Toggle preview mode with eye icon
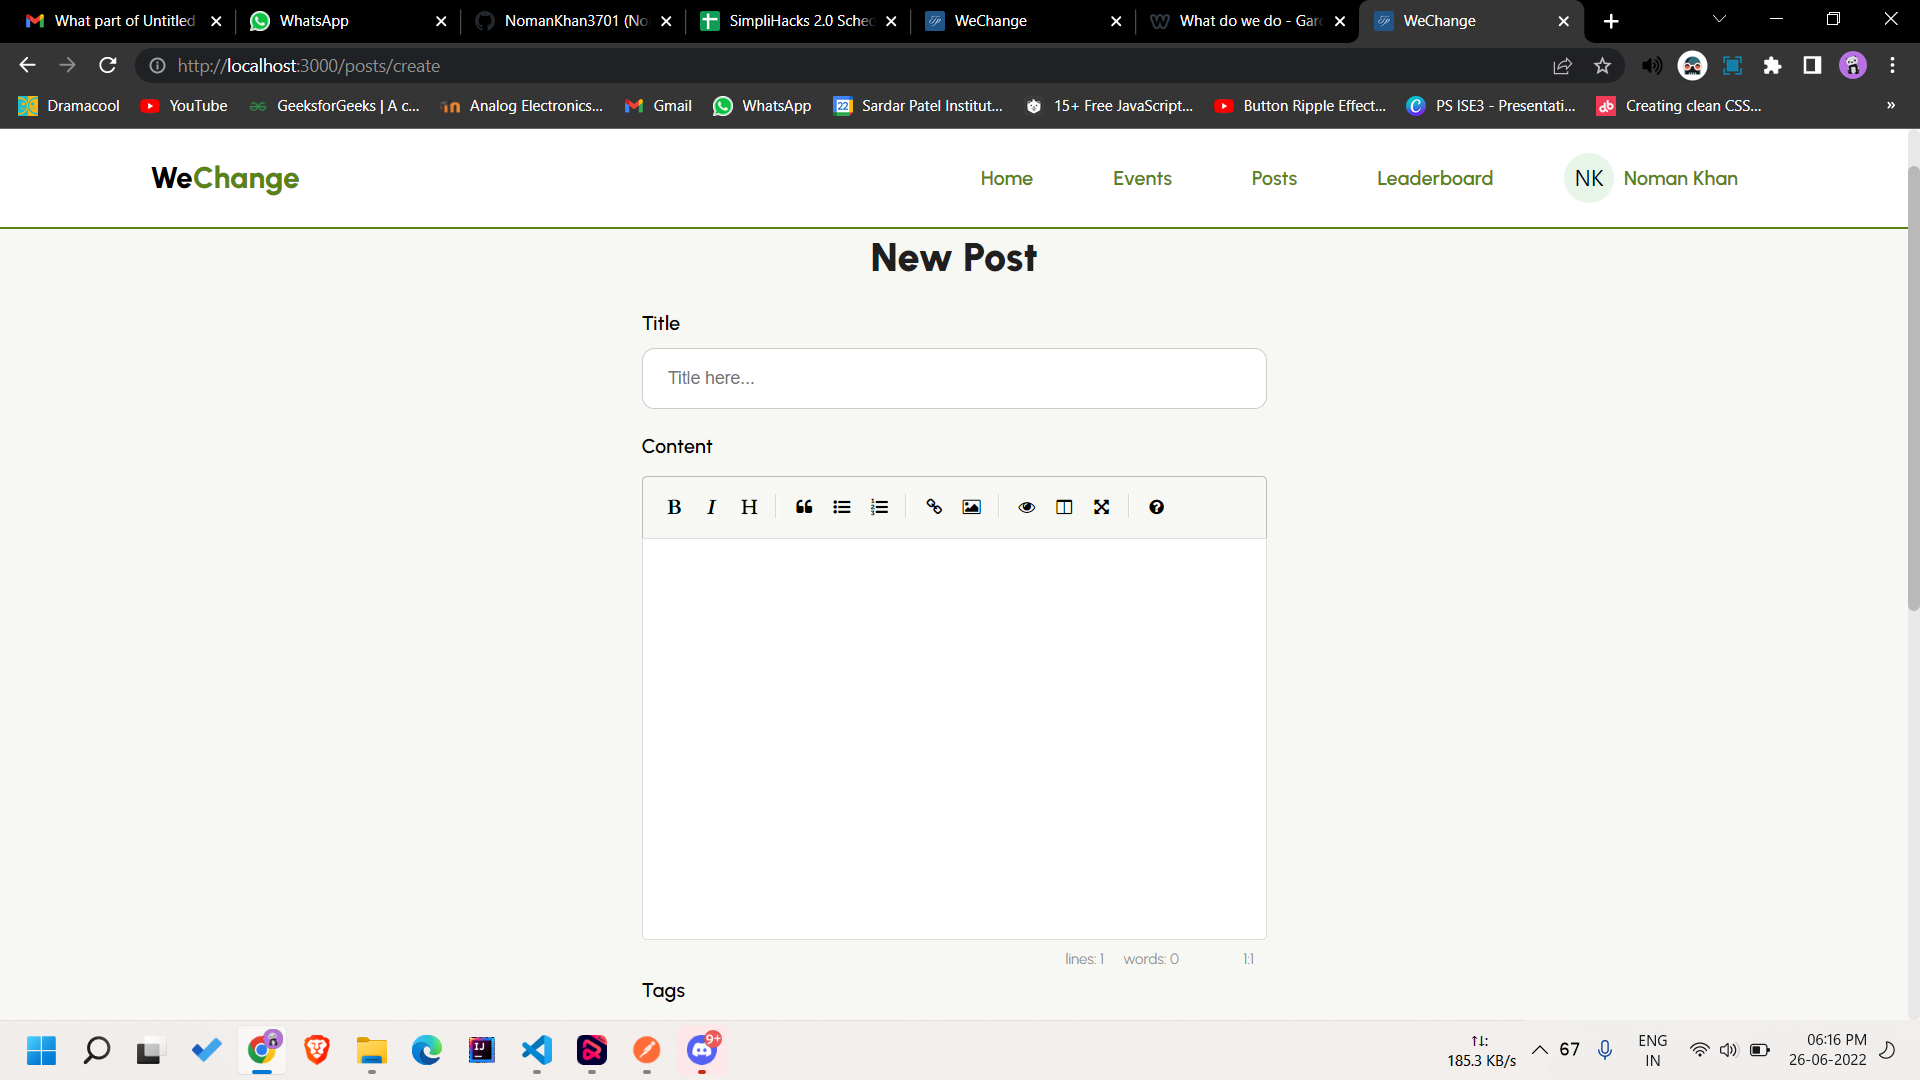This screenshot has height=1080, width=1920. (1026, 507)
